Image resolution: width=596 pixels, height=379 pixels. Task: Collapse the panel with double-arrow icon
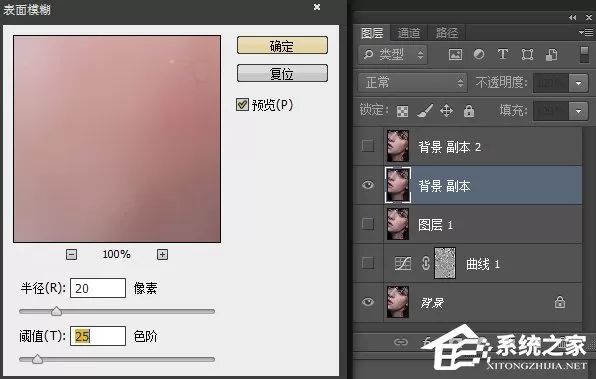coord(572,17)
